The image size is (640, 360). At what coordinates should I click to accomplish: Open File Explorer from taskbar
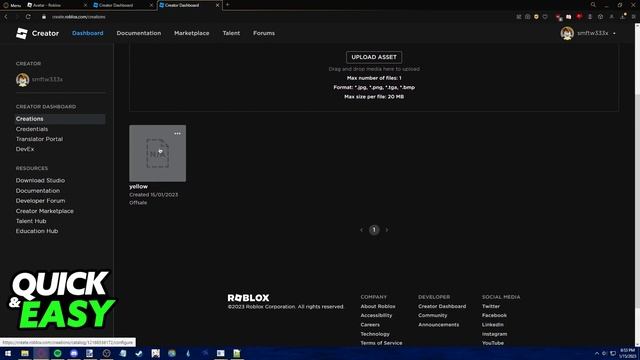pos(25,353)
